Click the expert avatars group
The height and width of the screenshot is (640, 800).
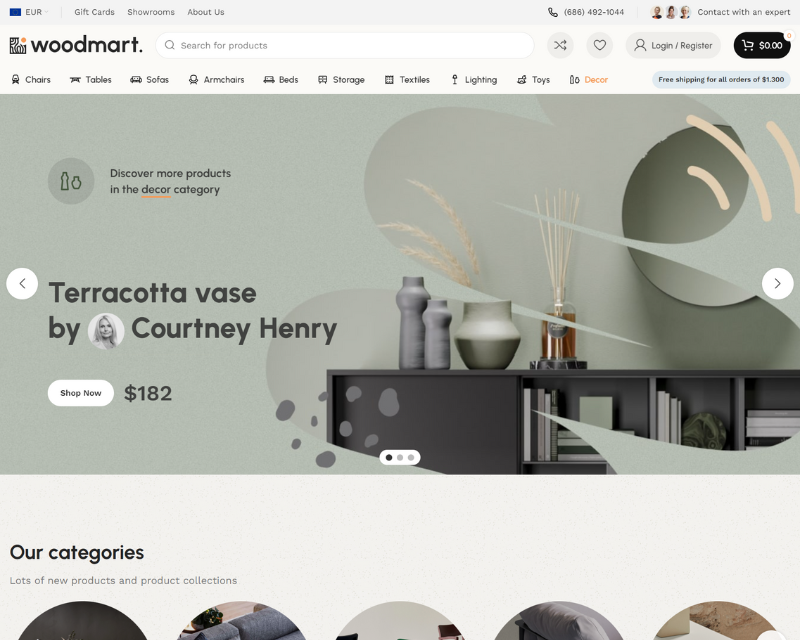click(670, 12)
